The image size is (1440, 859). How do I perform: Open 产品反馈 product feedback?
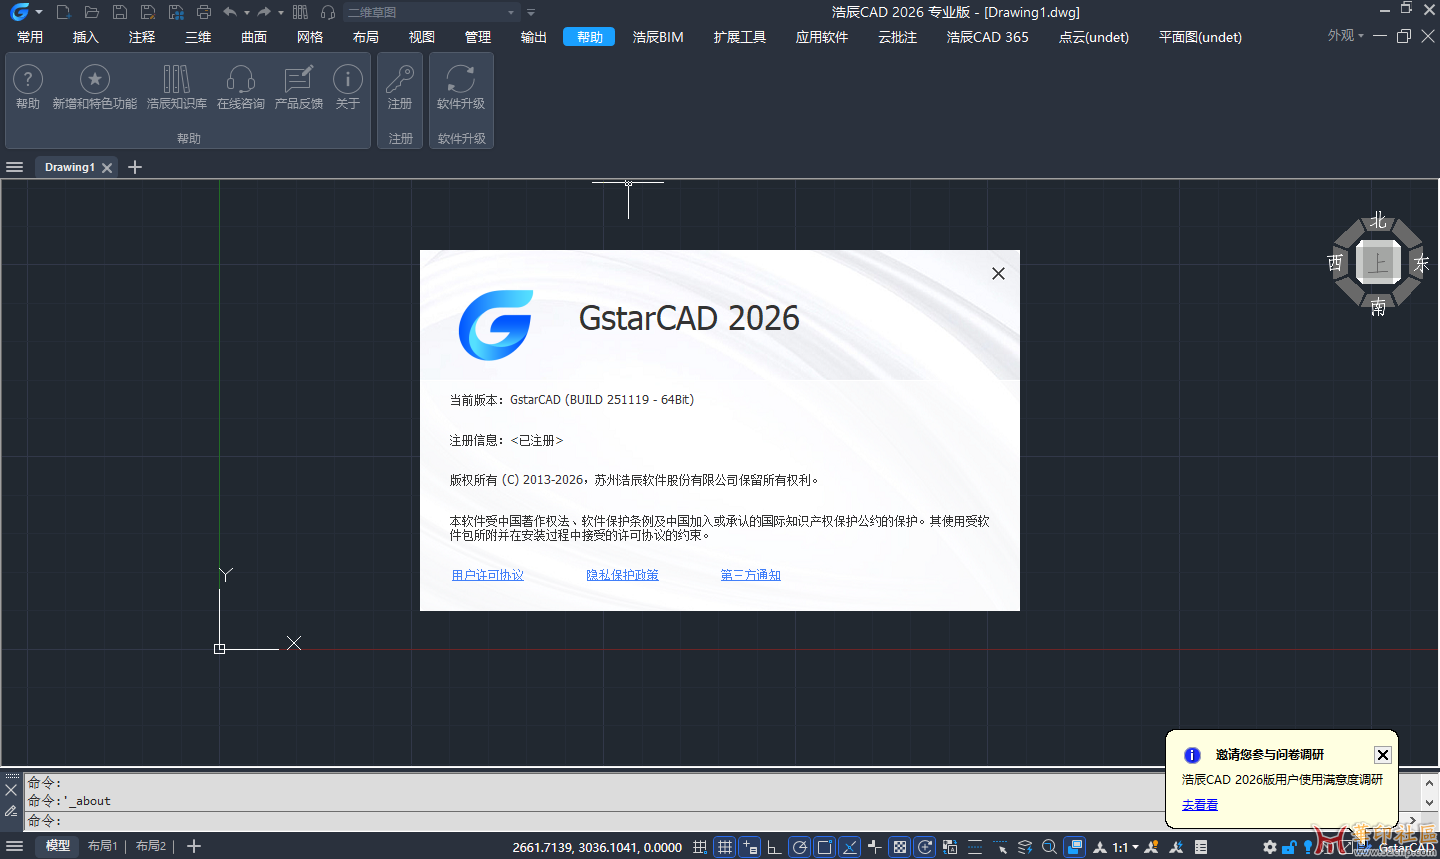click(x=299, y=87)
